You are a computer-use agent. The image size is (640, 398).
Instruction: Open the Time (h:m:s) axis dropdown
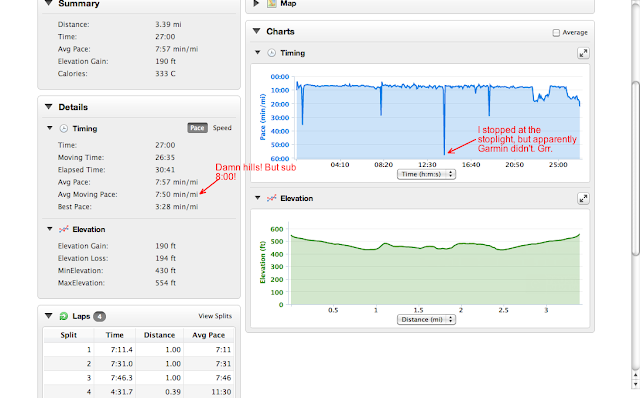427,174
